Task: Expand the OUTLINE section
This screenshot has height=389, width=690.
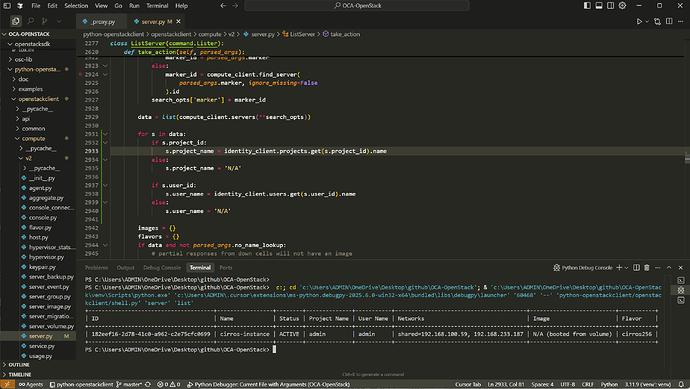Action: click(19, 365)
